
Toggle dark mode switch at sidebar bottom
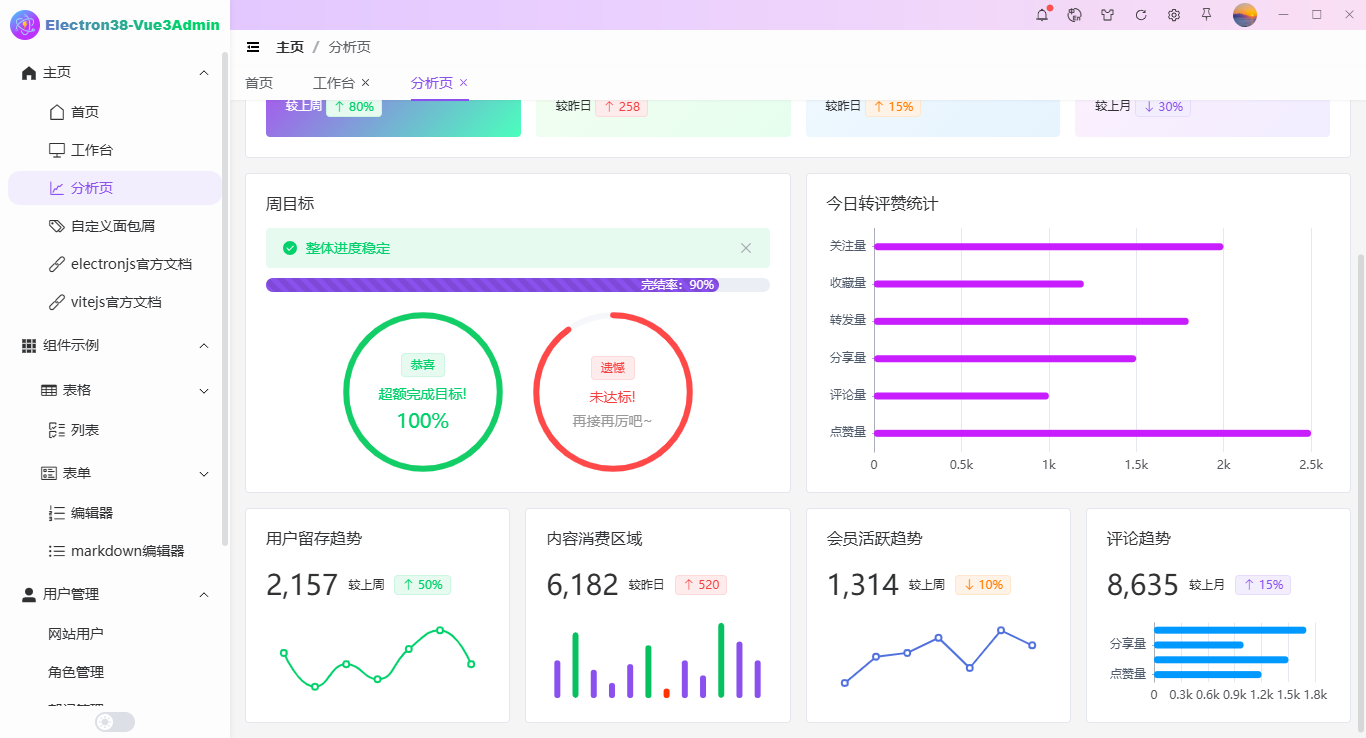(x=114, y=721)
